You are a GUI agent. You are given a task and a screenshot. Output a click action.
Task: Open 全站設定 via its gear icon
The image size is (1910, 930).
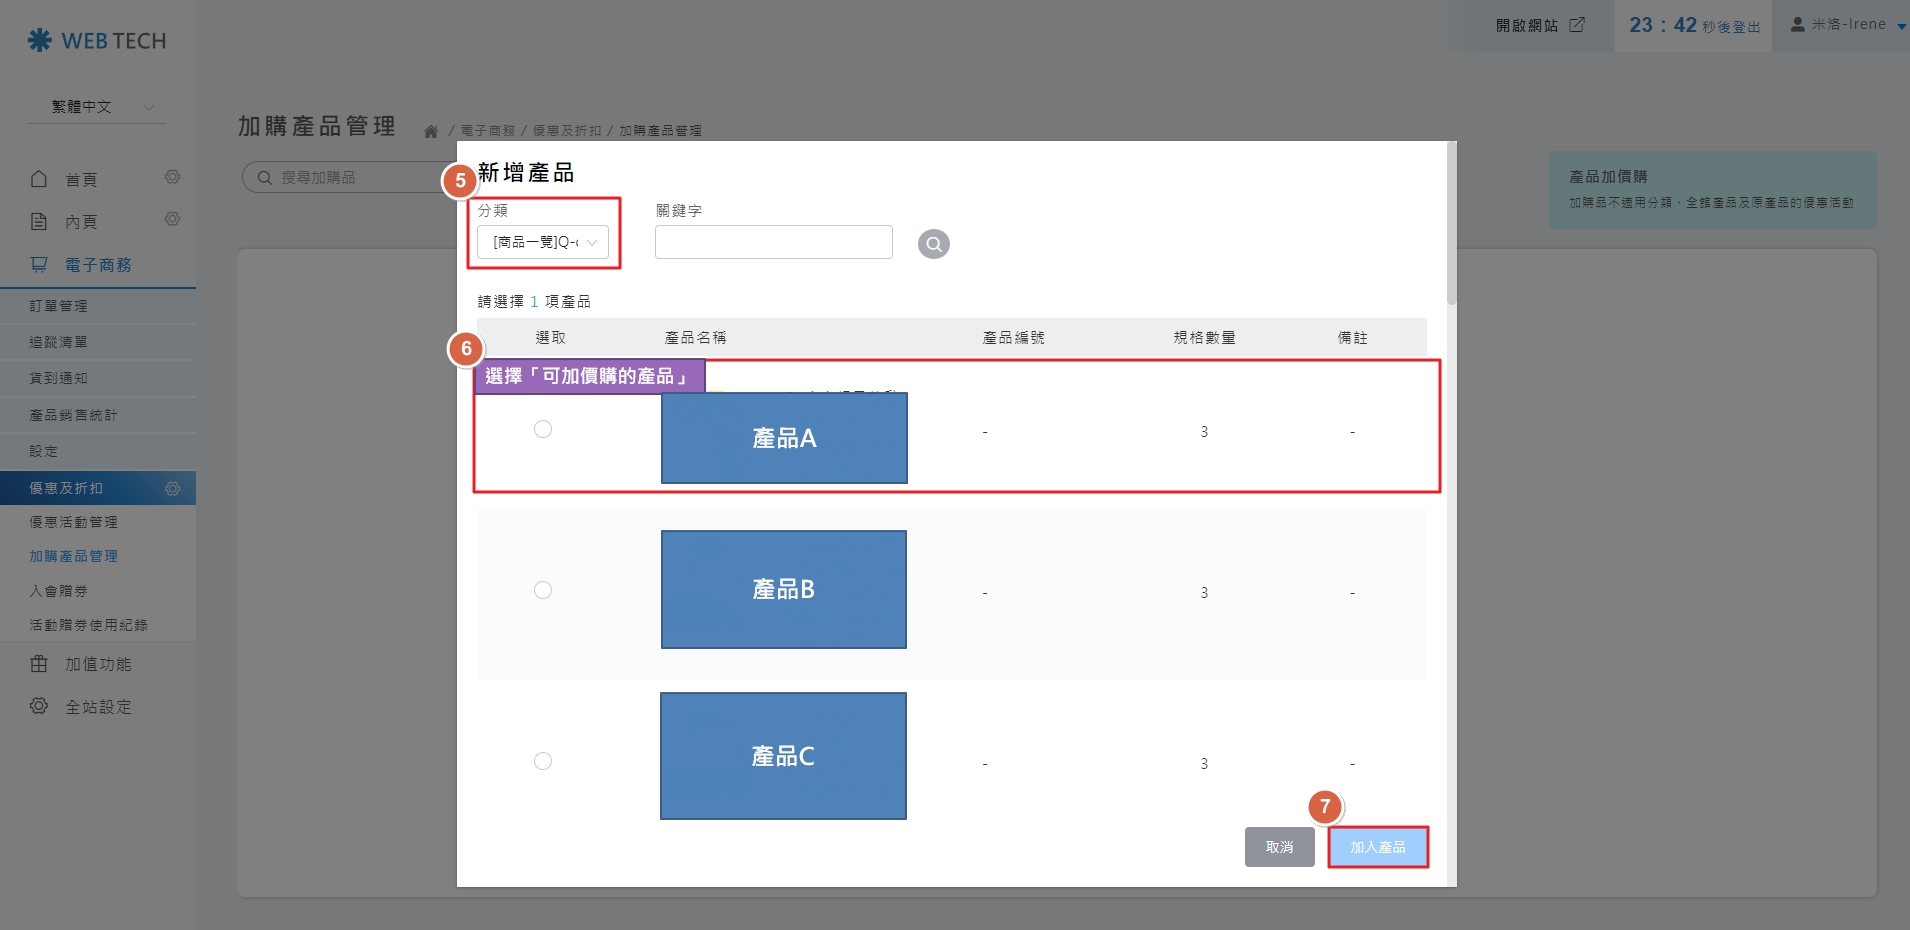[x=39, y=706]
